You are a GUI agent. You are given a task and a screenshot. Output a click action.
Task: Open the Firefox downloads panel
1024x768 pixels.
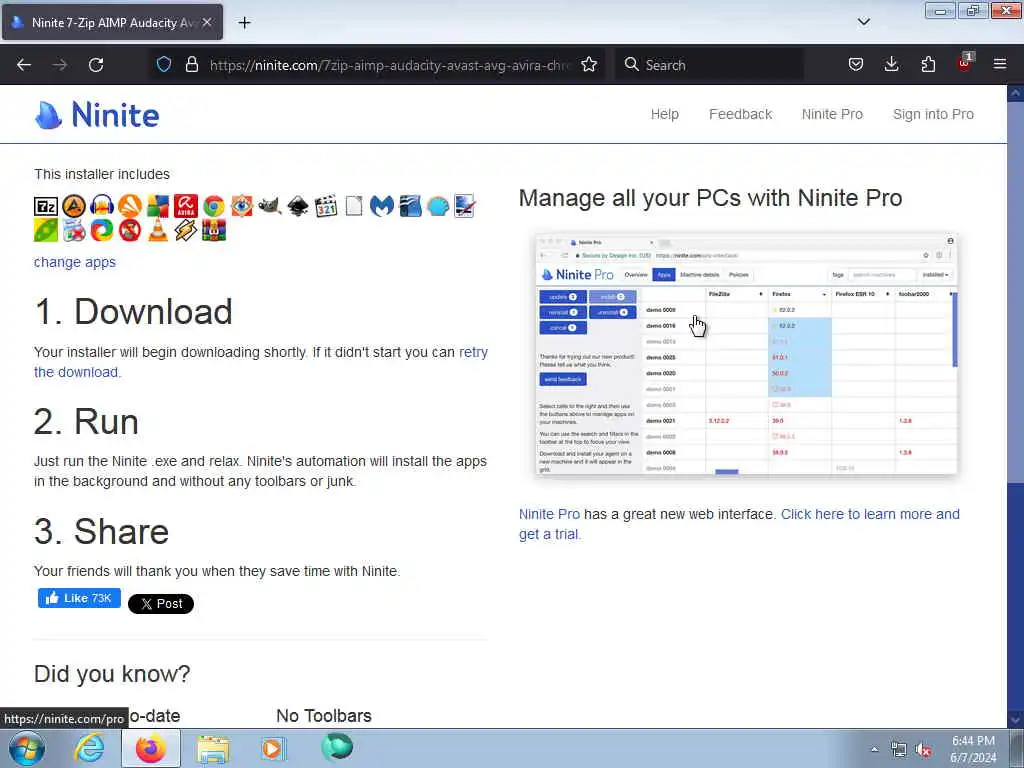[x=891, y=65]
